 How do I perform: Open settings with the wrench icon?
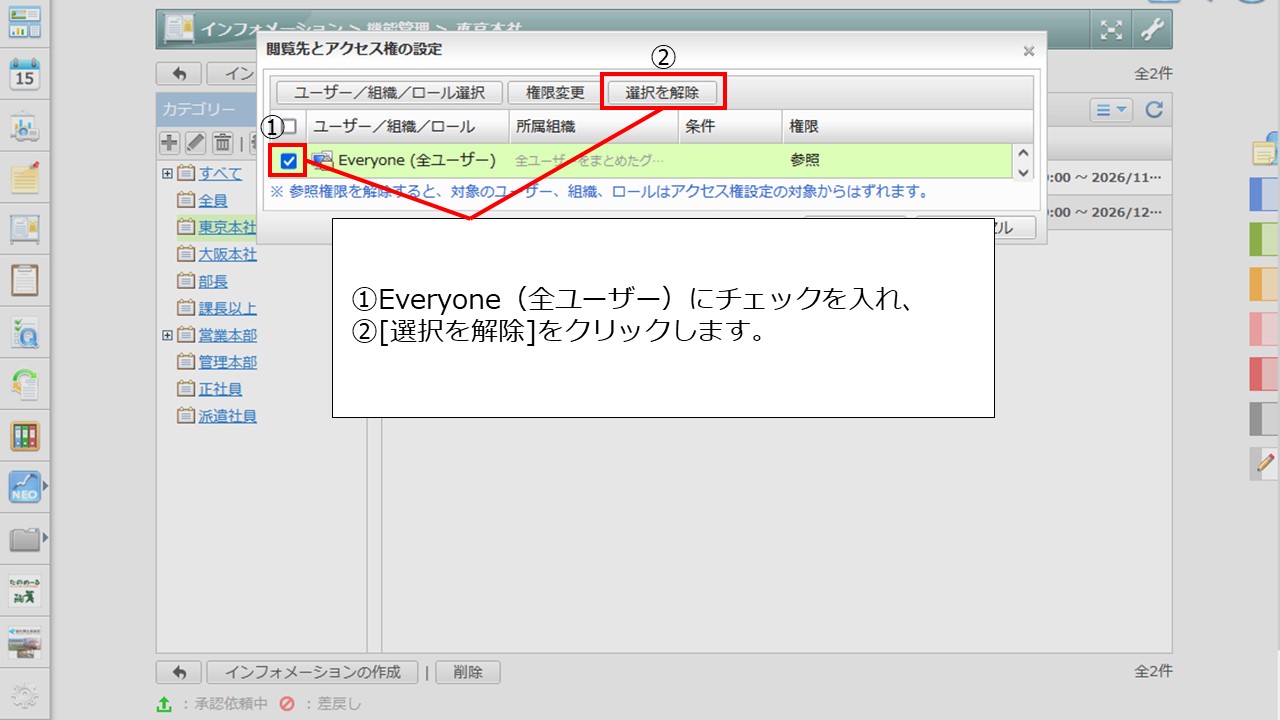pyautogui.click(x=1151, y=30)
